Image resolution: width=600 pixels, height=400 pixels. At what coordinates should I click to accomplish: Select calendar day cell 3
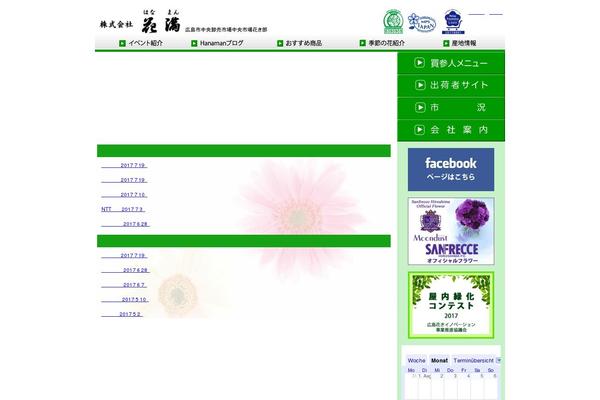451,386
